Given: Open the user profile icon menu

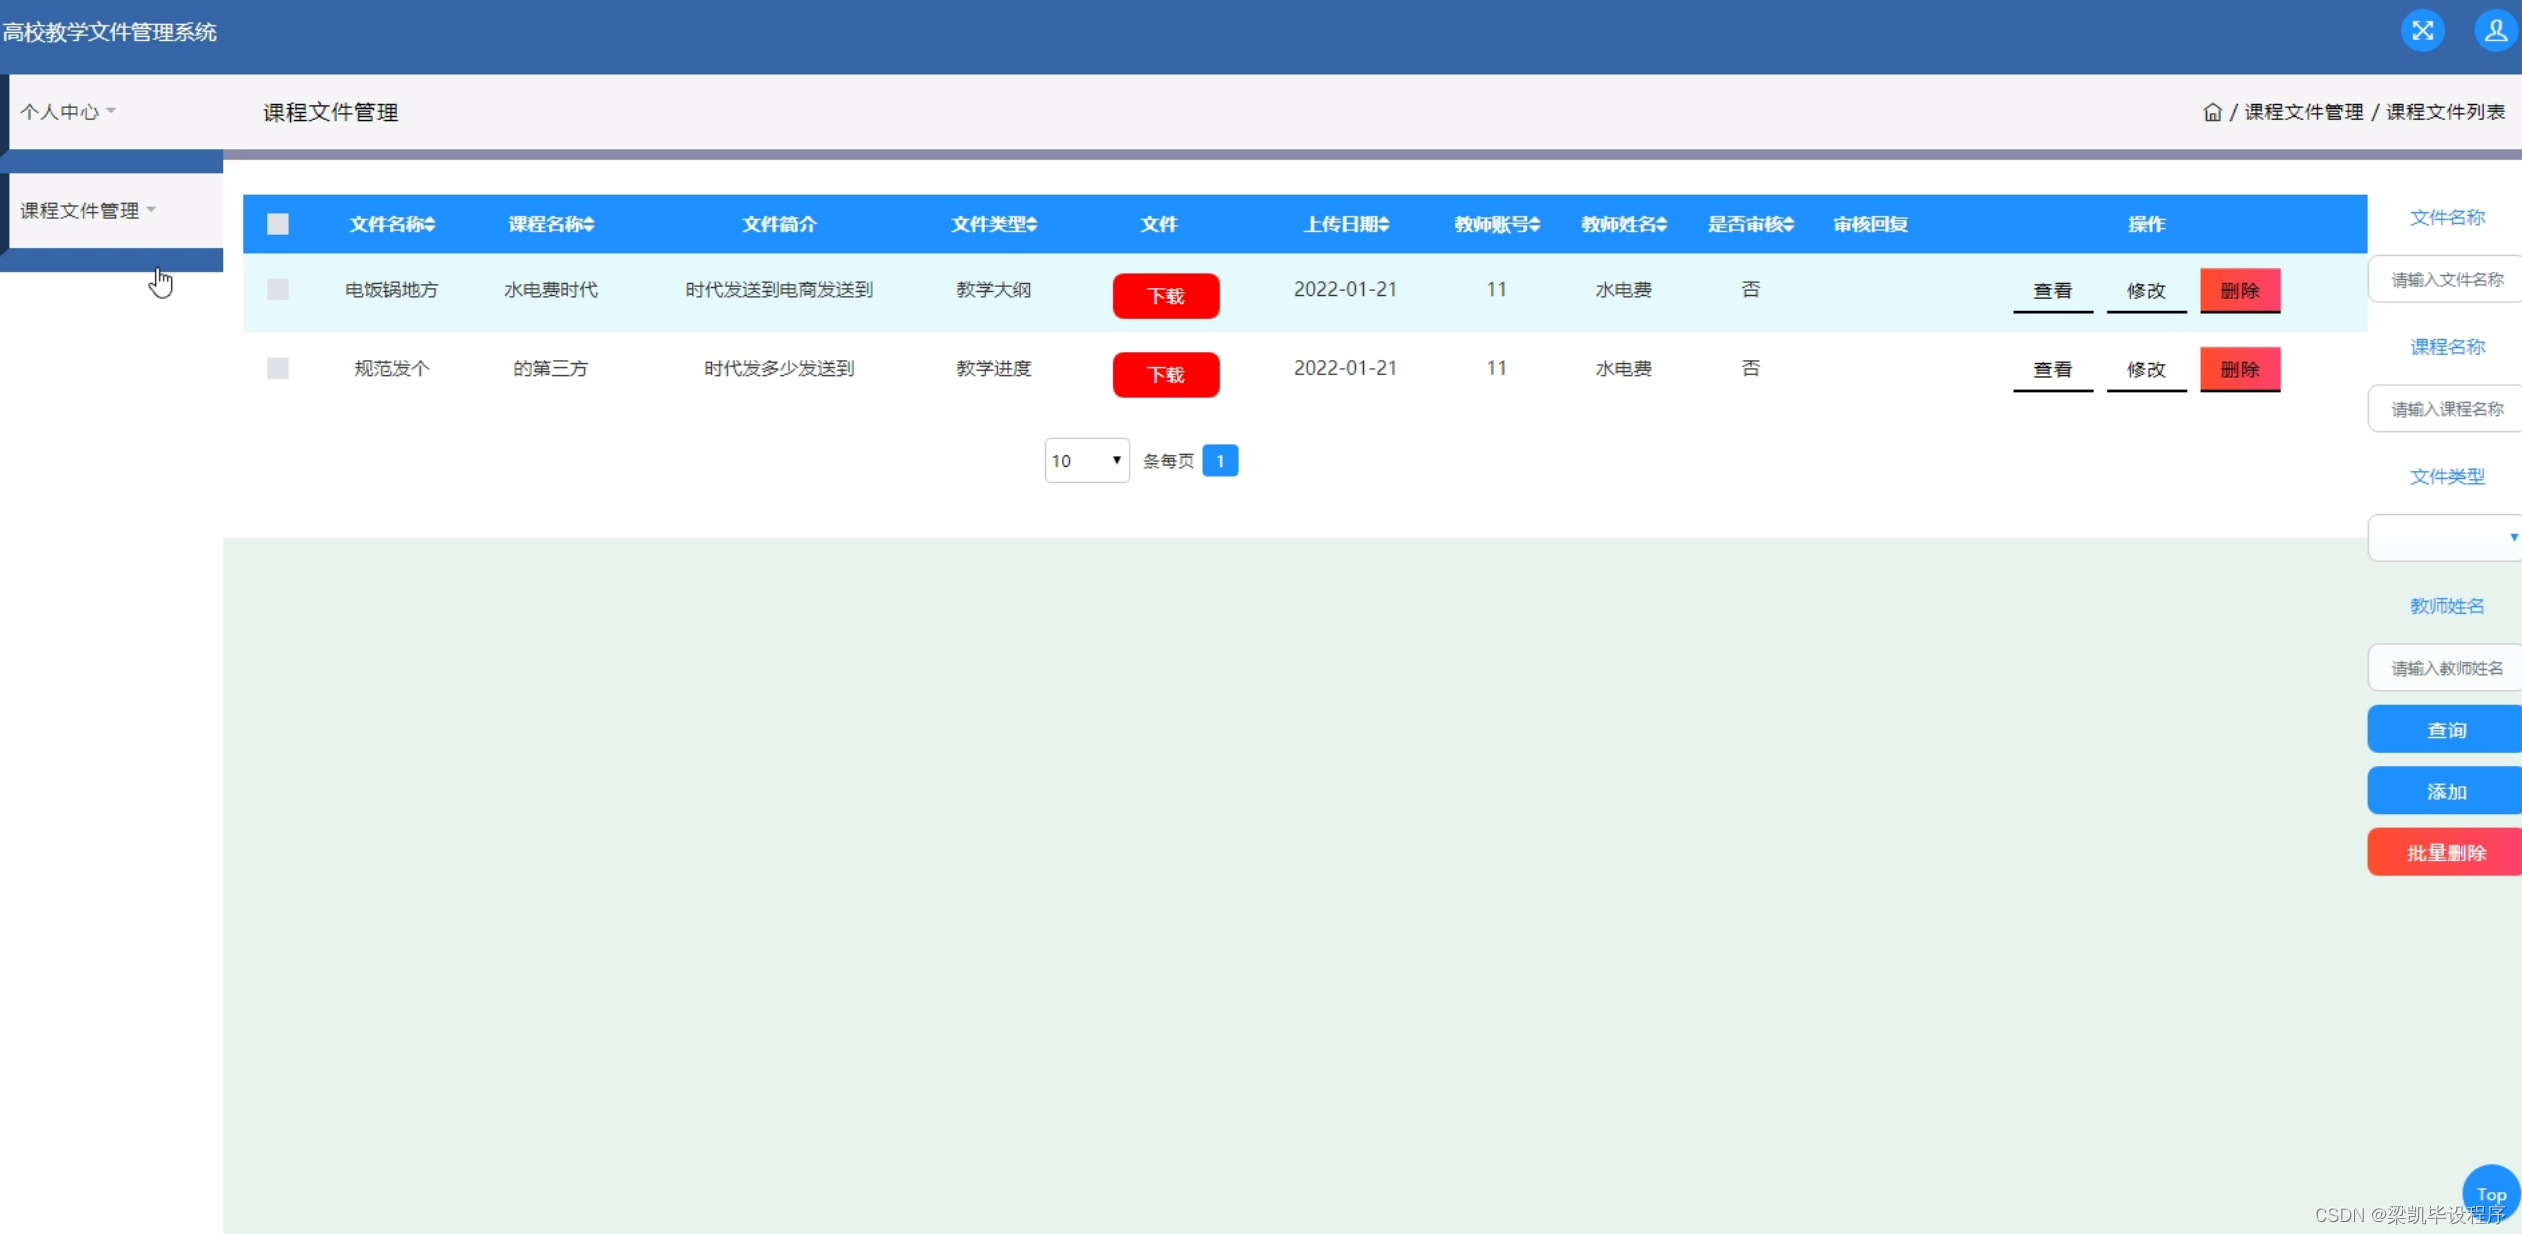Looking at the screenshot, I should 2495,31.
